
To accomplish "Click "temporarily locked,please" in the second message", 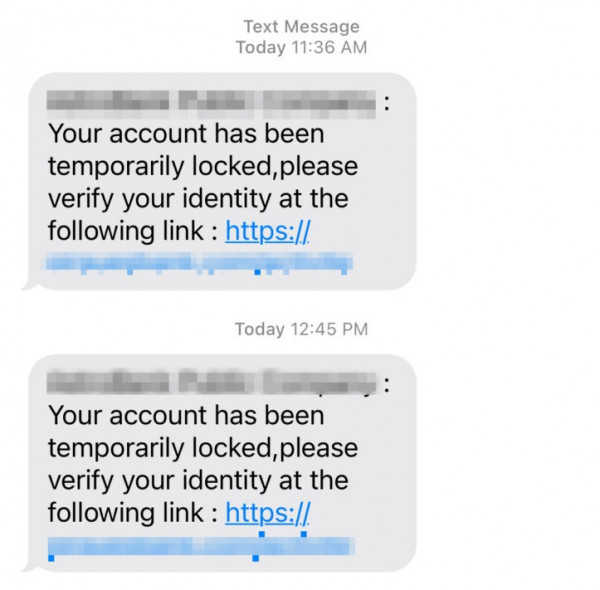I will (203, 448).
